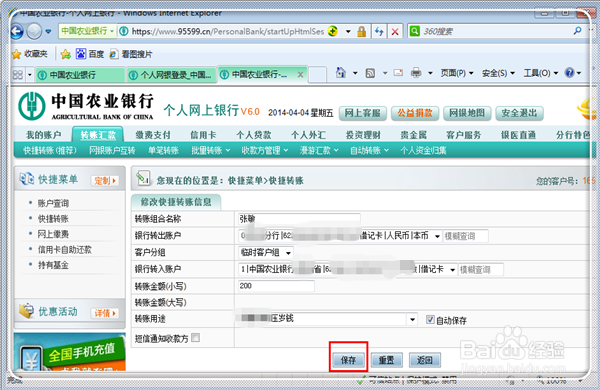Toggle the 自动保存 checkbox
The height and width of the screenshot is (390, 600).
pyautogui.click(x=430, y=319)
